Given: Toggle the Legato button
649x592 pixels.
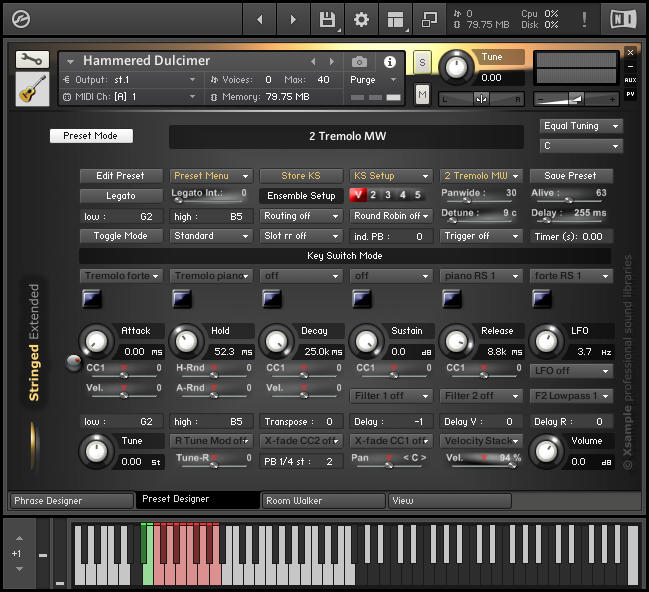Looking at the screenshot, I should pyautogui.click(x=121, y=196).
